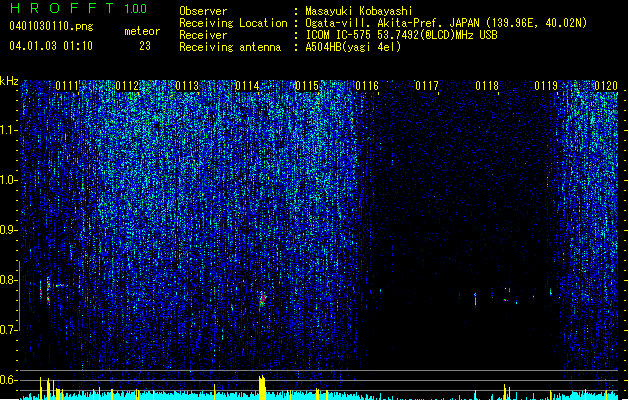Click the 'Receiving antenna' label
Image resolution: width=629 pixels, height=400 pixels.
pos(230,47)
